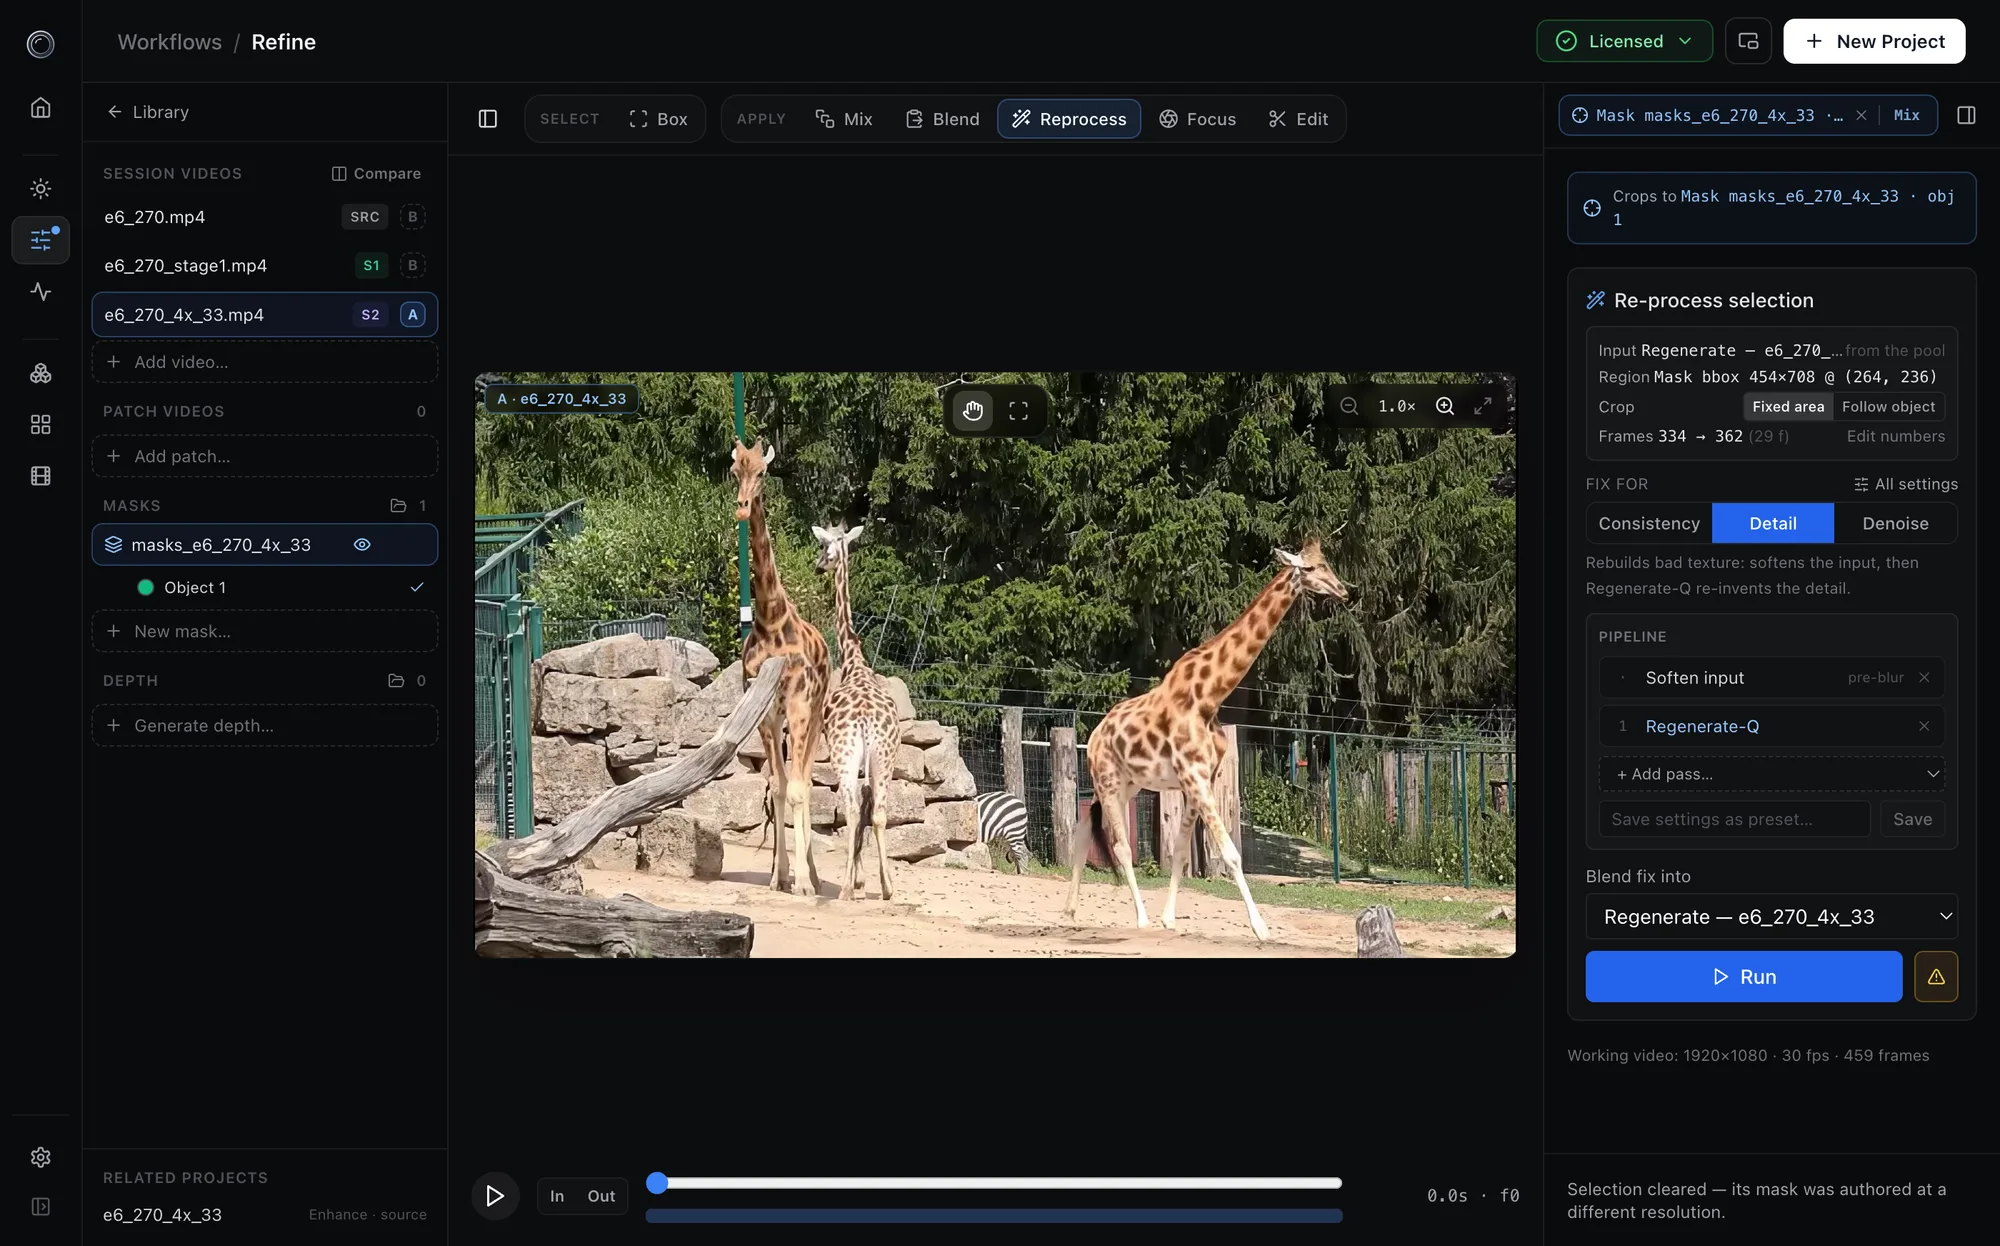Image resolution: width=2000 pixels, height=1246 pixels.
Task: Open the film strip sidebar icon
Action: pos(40,476)
